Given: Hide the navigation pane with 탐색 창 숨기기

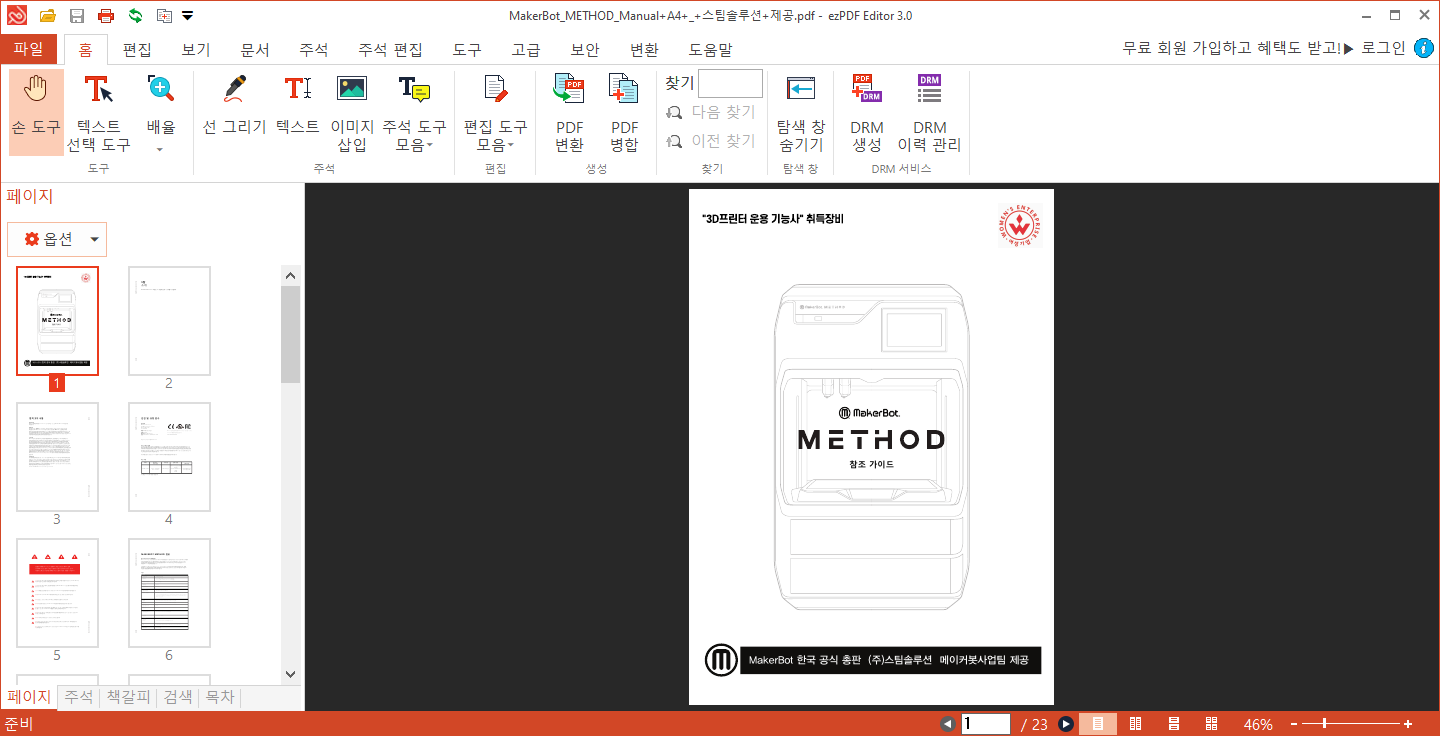Looking at the screenshot, I should pos(801,112).
